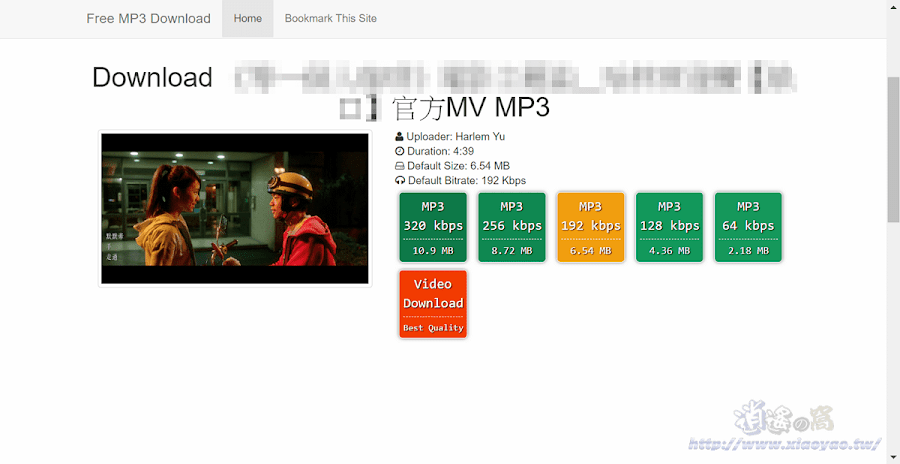
Task: Select the Uploader: Harlem Yu text
Action: coord(456,137)
